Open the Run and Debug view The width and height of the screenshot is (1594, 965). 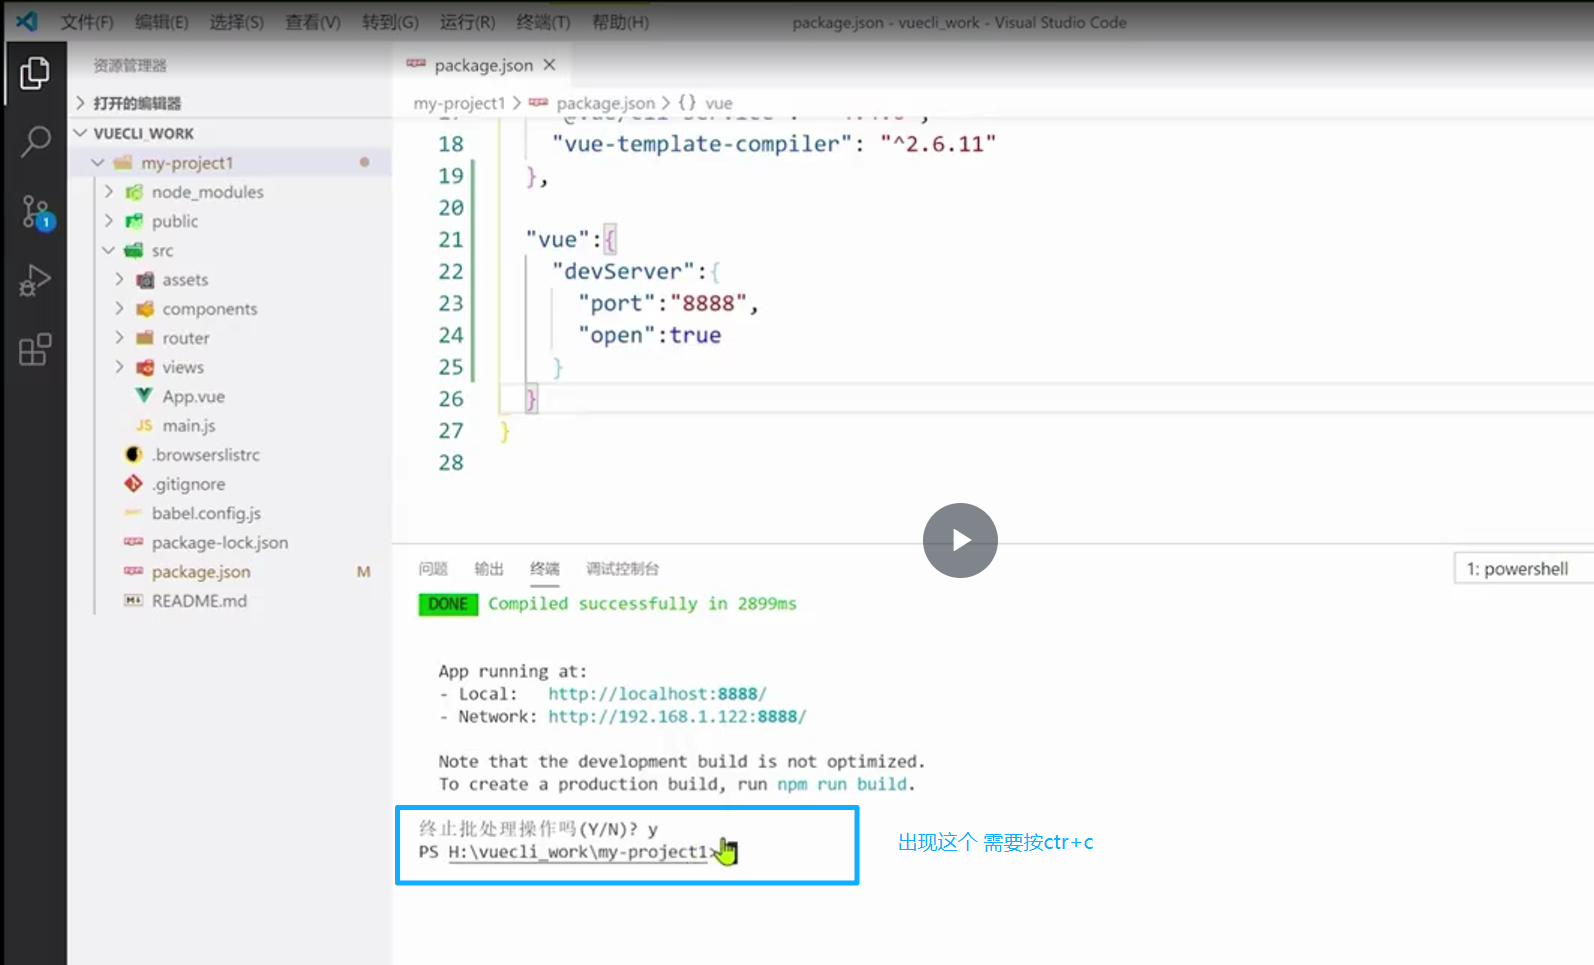pos(35,281)
